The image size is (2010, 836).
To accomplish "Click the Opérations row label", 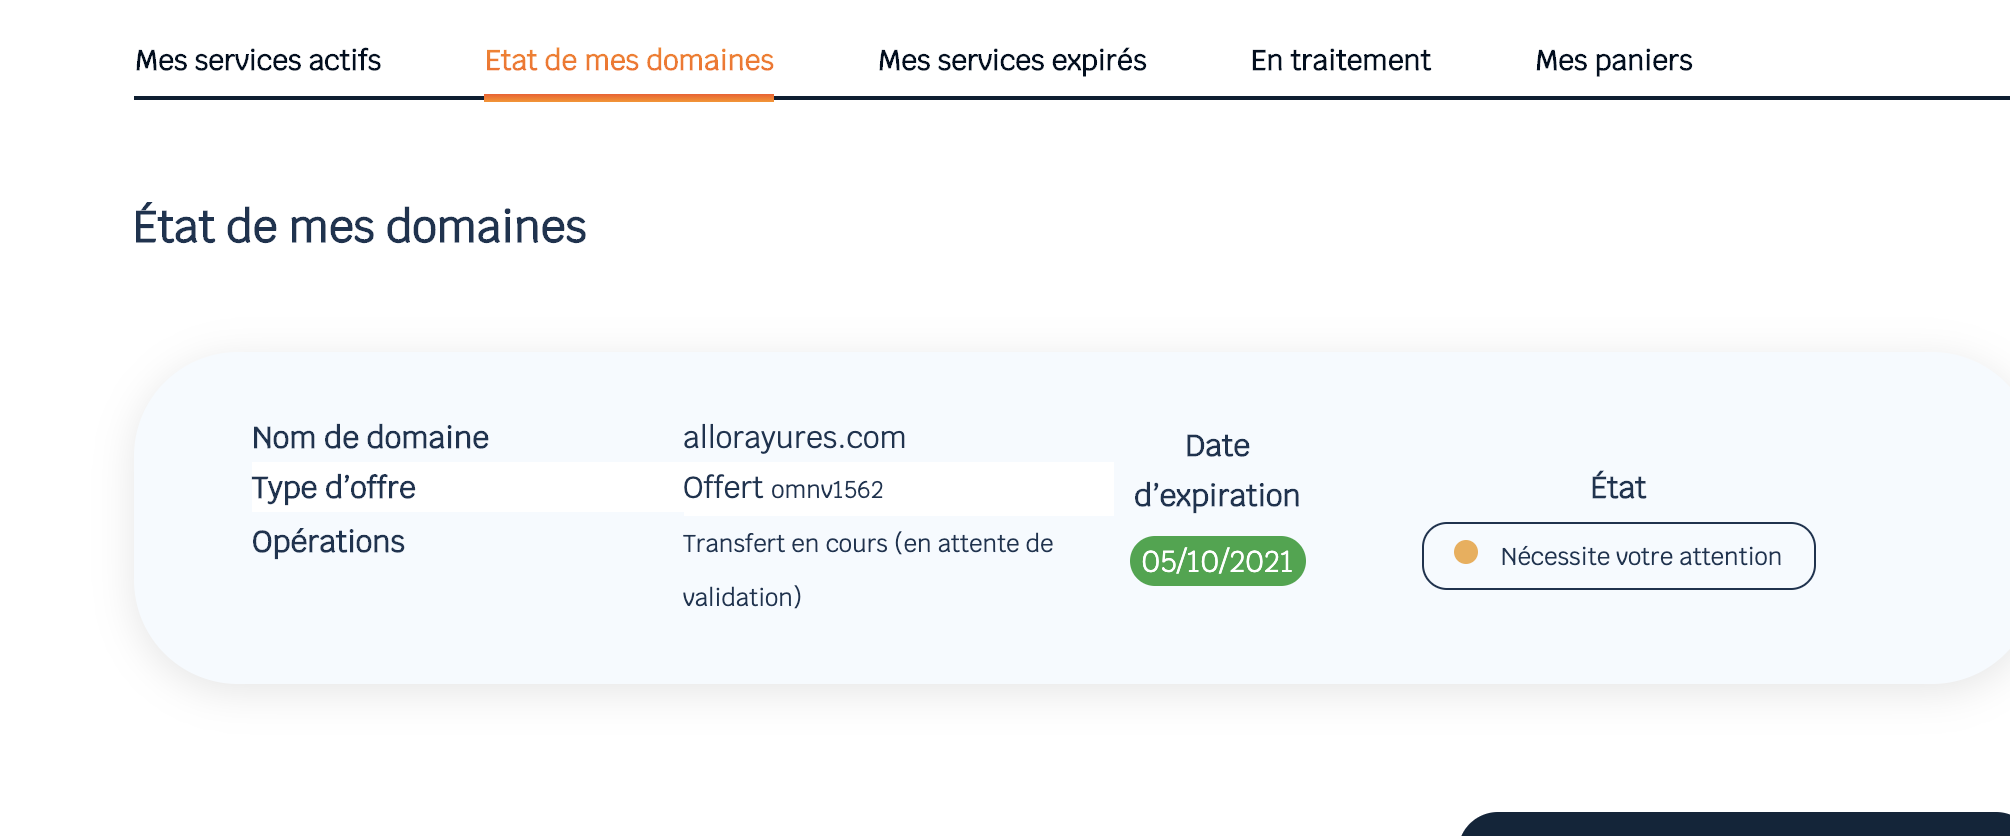I will (328, 542).
